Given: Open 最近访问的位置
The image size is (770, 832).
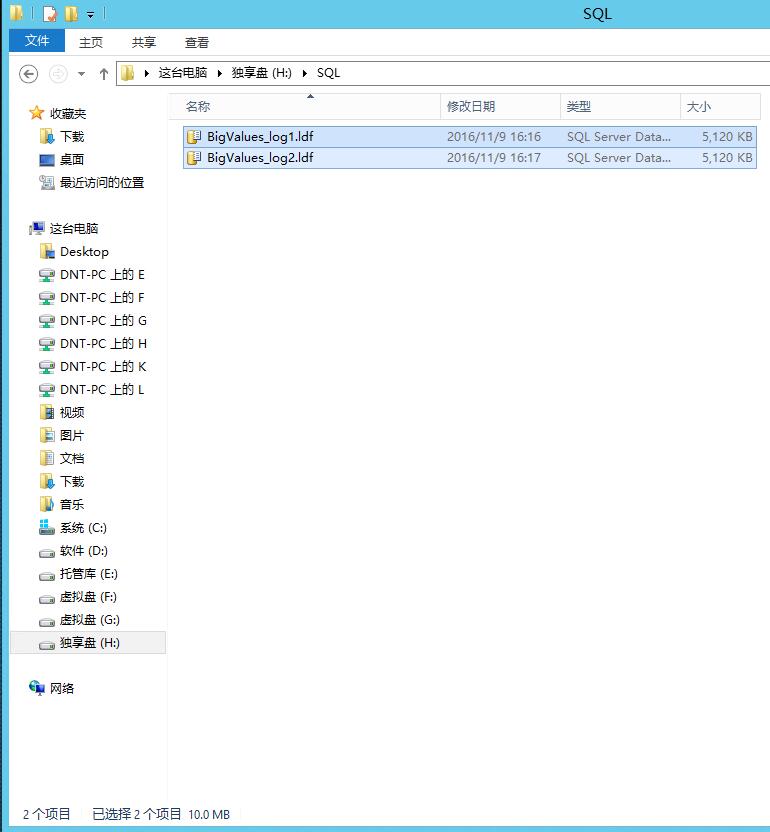Looking at the screenshot, I should [x=102, y=183].
